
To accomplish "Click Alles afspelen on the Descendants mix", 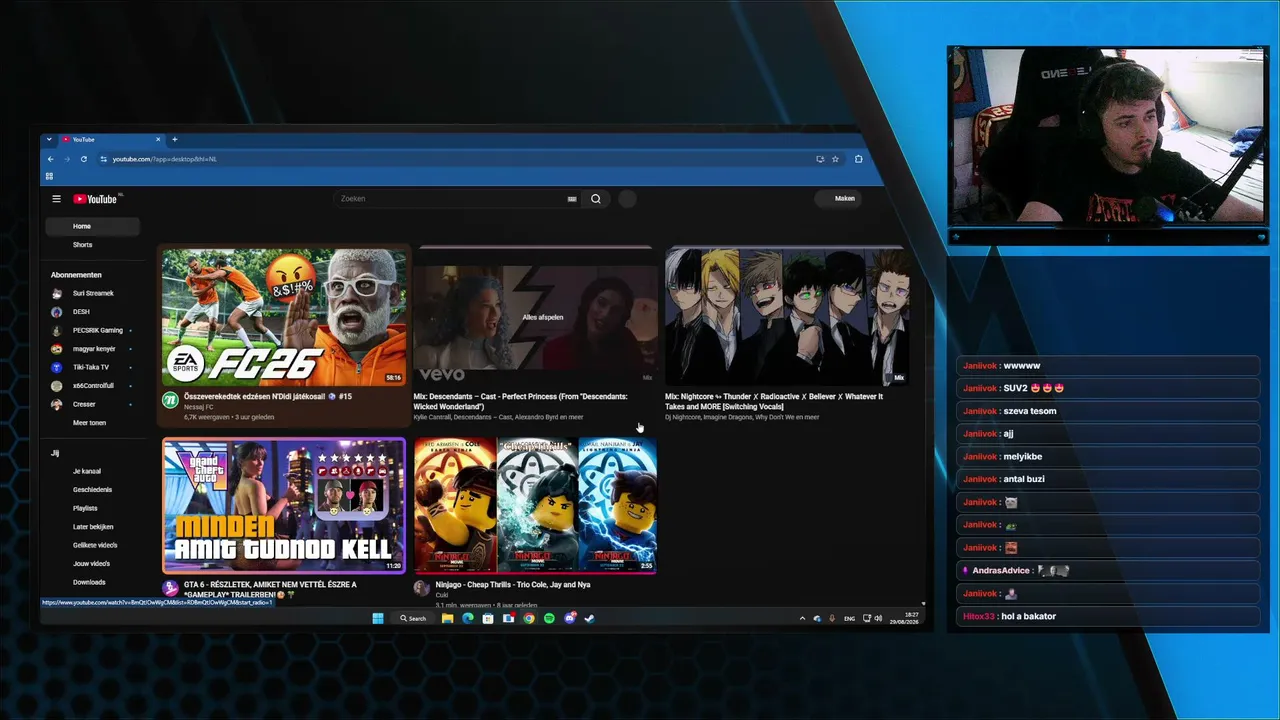I will pyautogui.click(x=543, y=317).
